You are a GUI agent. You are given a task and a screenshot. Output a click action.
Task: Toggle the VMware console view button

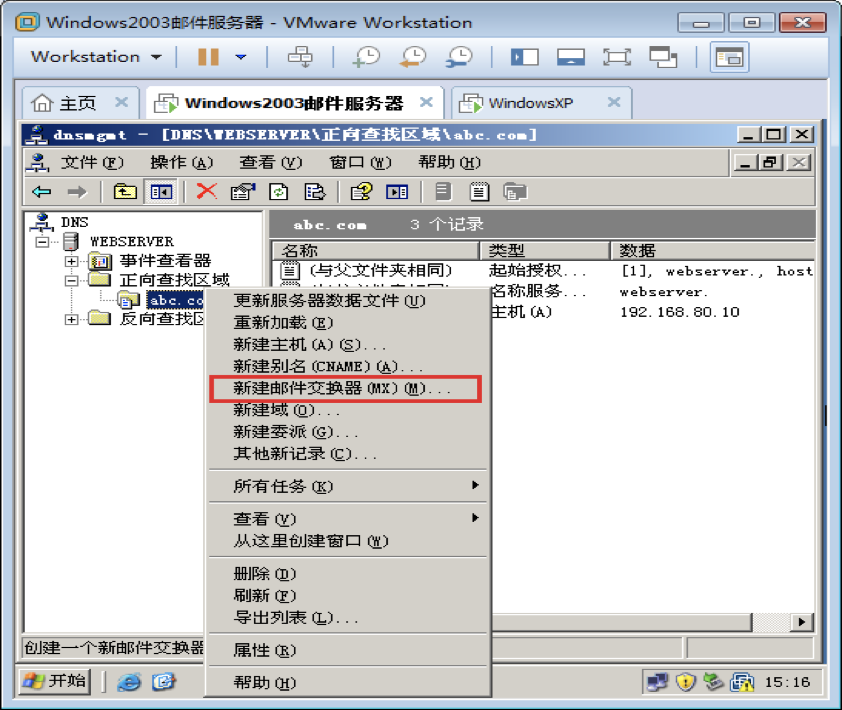(729, 57)
